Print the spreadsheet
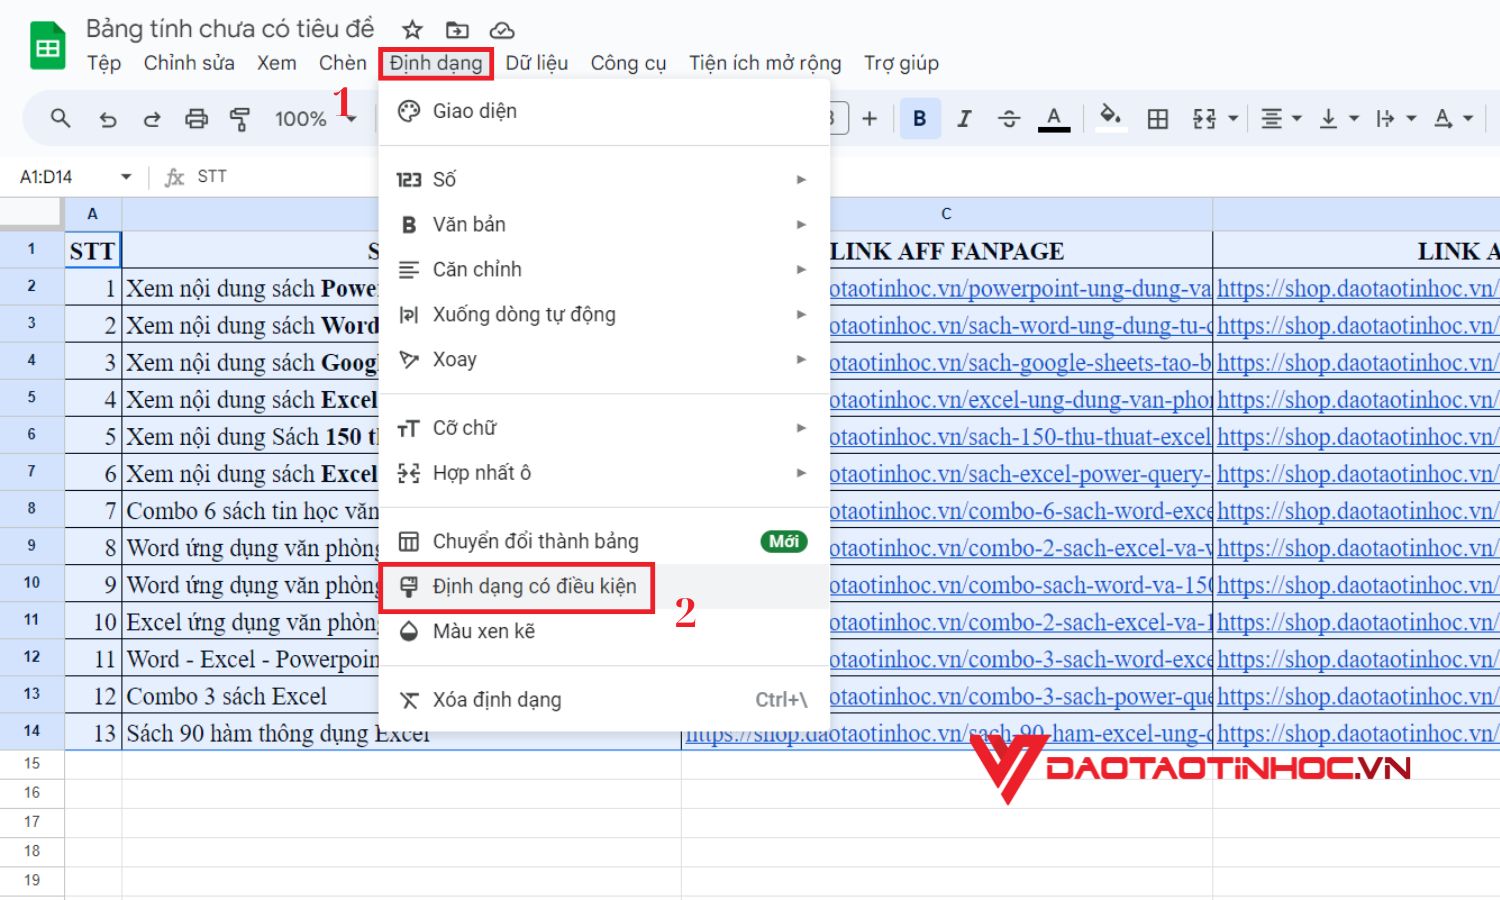The image size is (1500, 900). pos(196,118)
